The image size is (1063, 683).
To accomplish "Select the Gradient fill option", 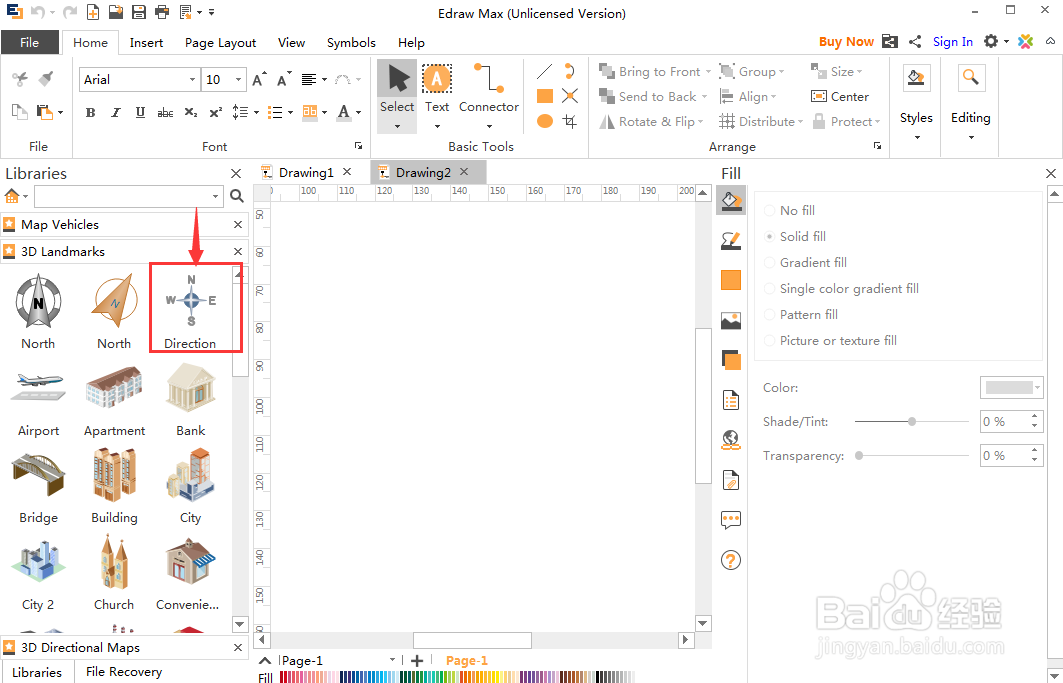I will point(805,262).
